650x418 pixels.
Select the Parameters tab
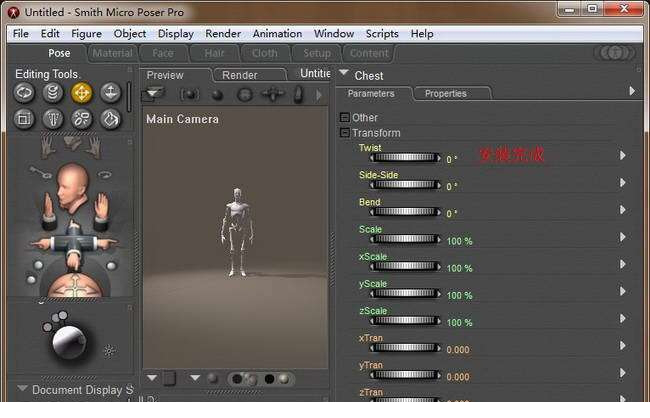tap(371, 93)
